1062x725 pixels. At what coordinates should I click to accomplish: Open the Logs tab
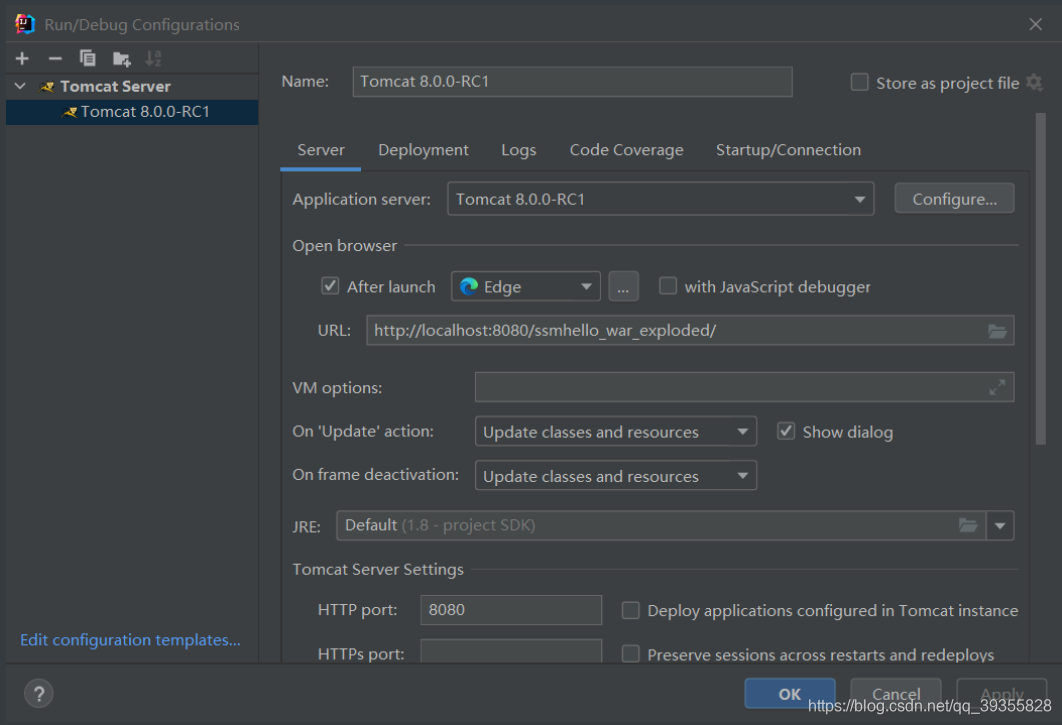(x=519, y=150)
